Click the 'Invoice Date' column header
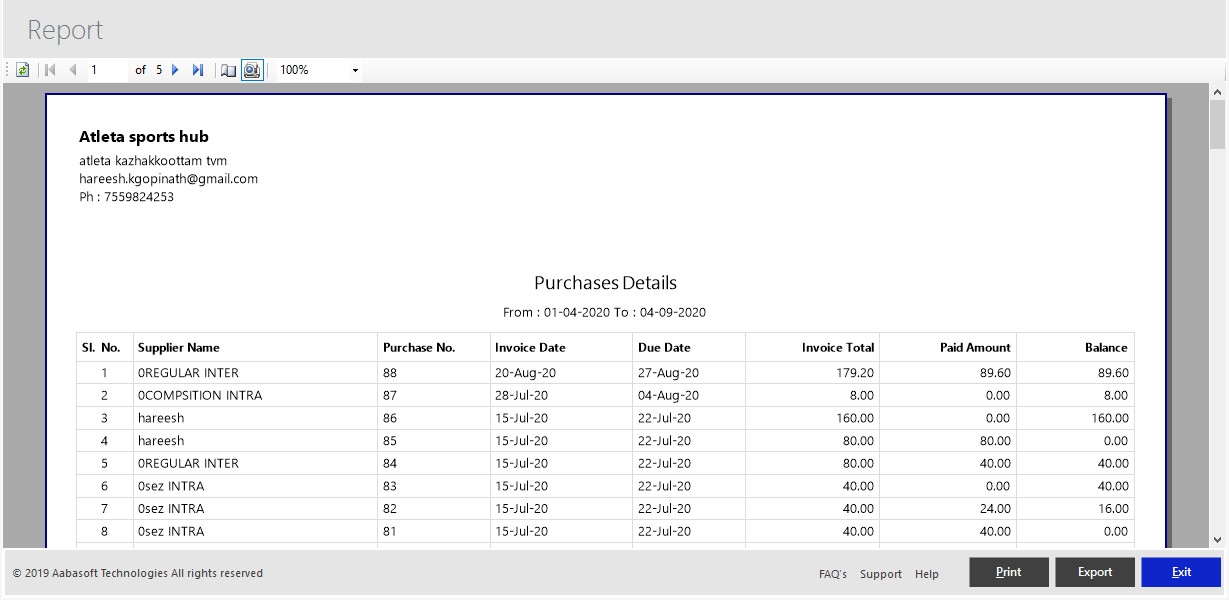This screenshot has height=600, width=1229. 530,348
